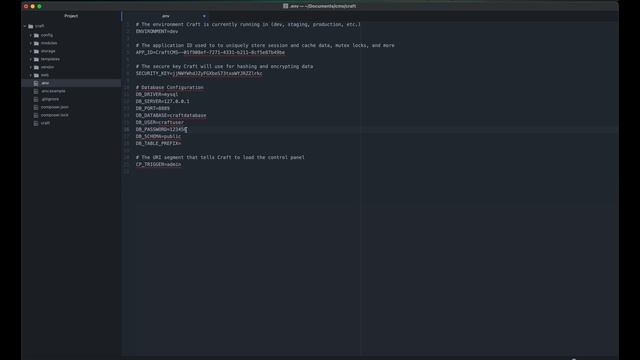Open the .gitignore file
Screen dimensions: 640x360
[x=50, y=99]
